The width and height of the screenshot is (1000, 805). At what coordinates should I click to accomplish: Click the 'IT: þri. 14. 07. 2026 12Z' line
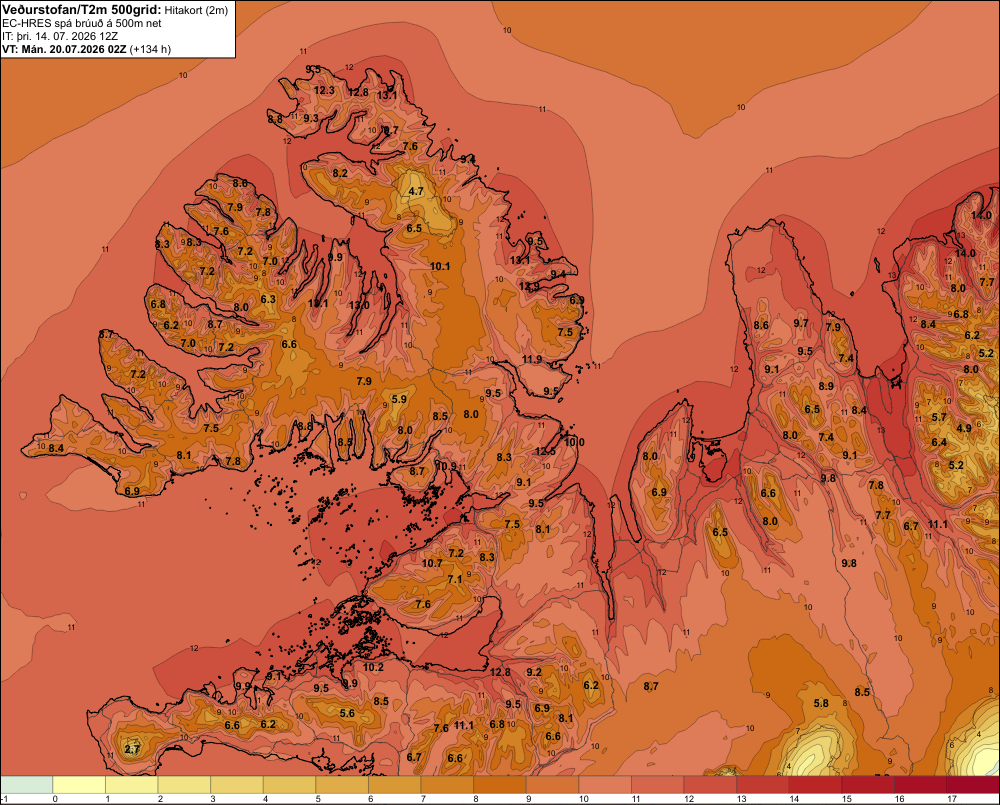60,36
